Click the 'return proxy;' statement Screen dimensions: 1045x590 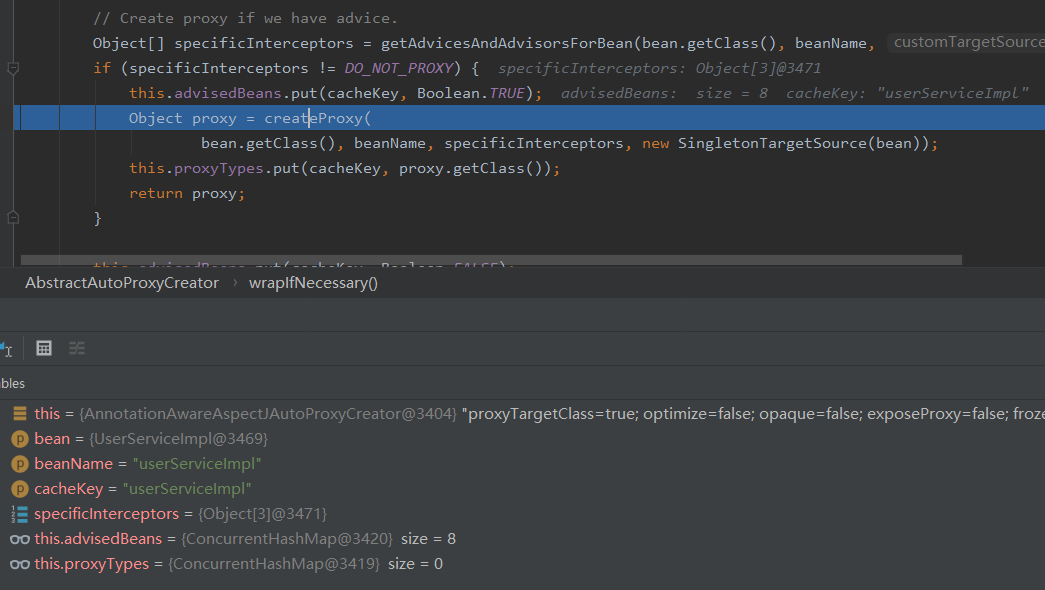187,193
